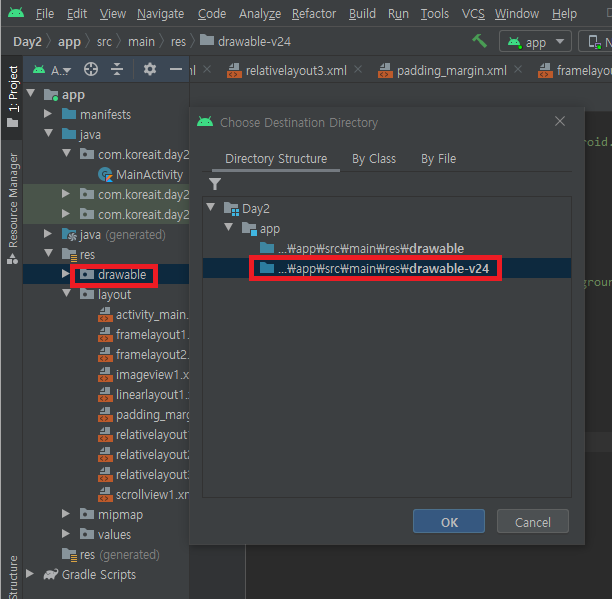Confirm destination with OK button
The height and width of the screenshot is (599, 612).
[449, 522]
